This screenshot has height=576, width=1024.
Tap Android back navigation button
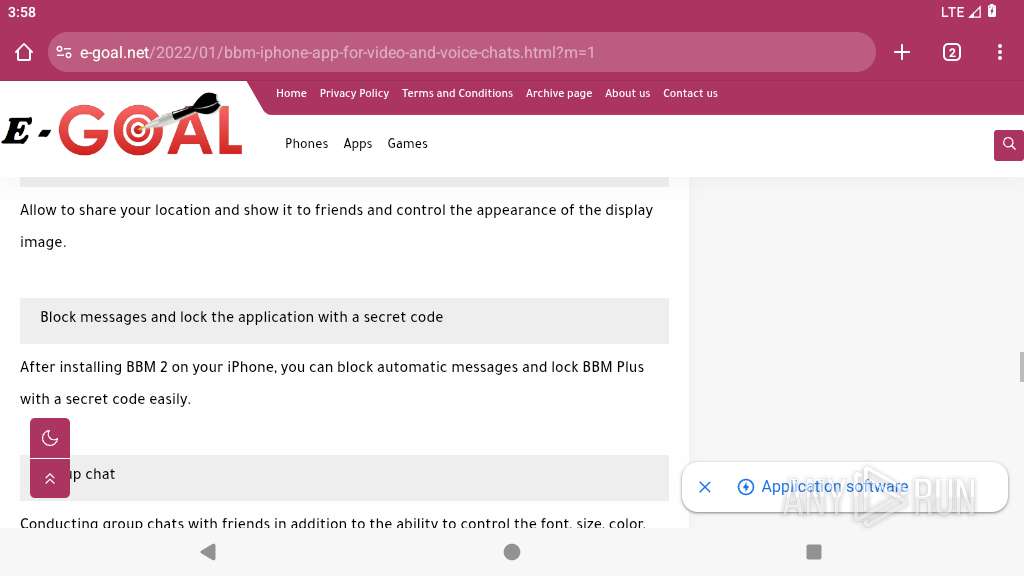pyautogui.click(x=208, y=552)
